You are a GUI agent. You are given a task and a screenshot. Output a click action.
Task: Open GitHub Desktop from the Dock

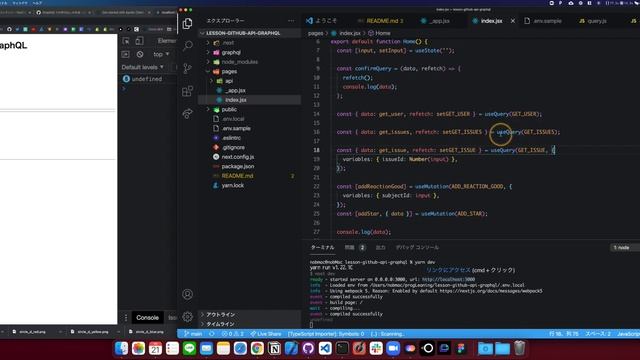coord(308,348)
